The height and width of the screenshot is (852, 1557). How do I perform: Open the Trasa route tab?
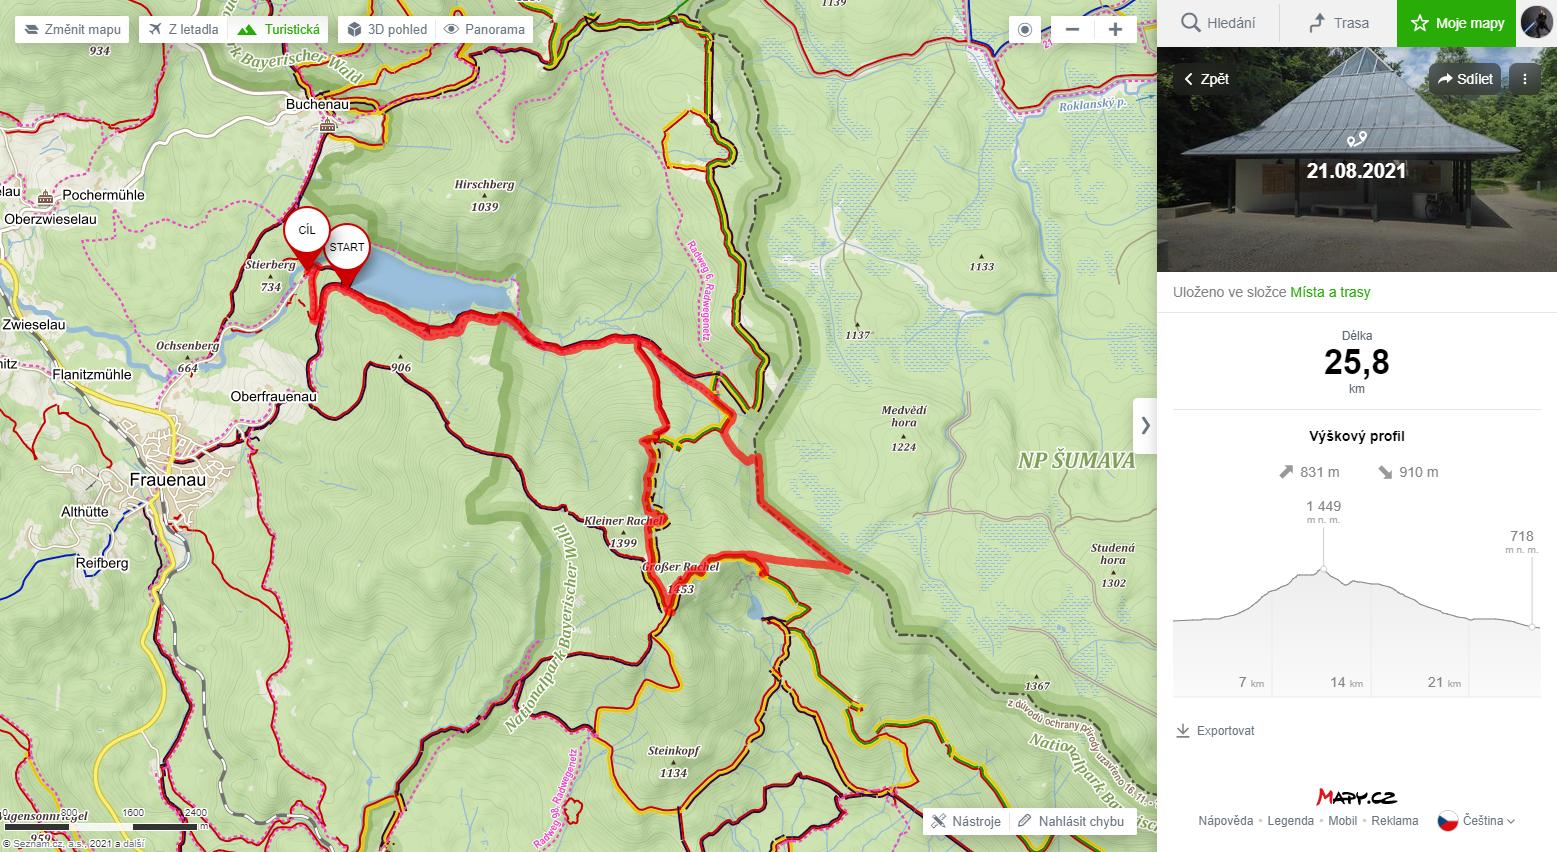coord(1337,23)
